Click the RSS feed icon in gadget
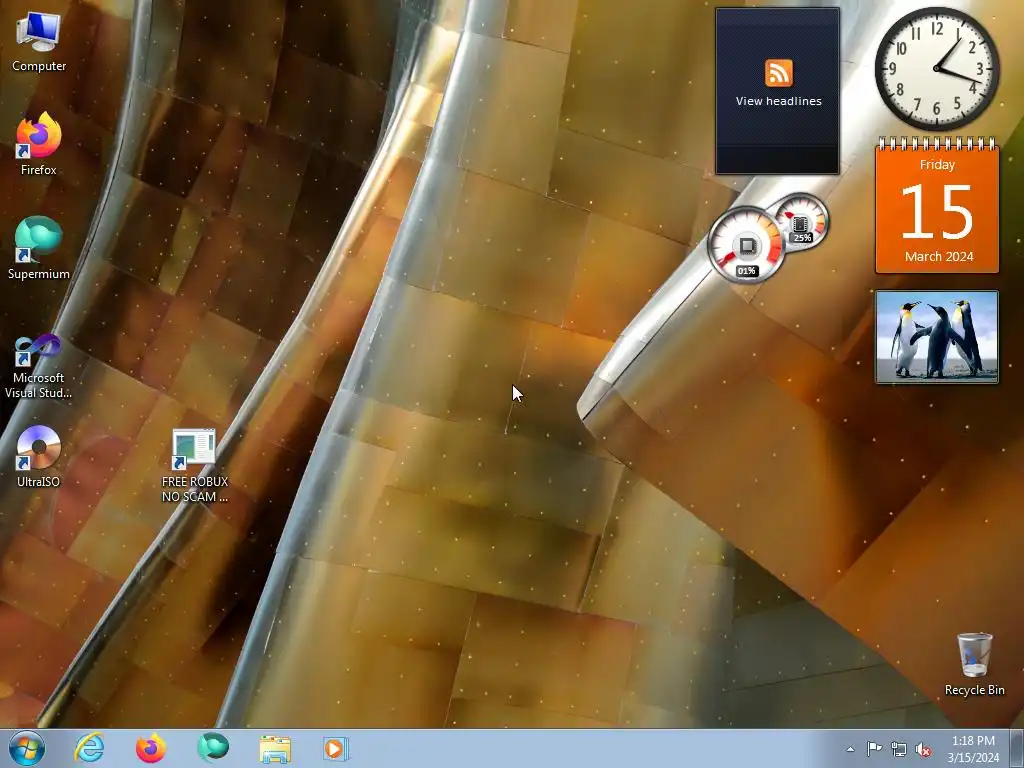This screenshot has width=1024, height=768. 778,72
